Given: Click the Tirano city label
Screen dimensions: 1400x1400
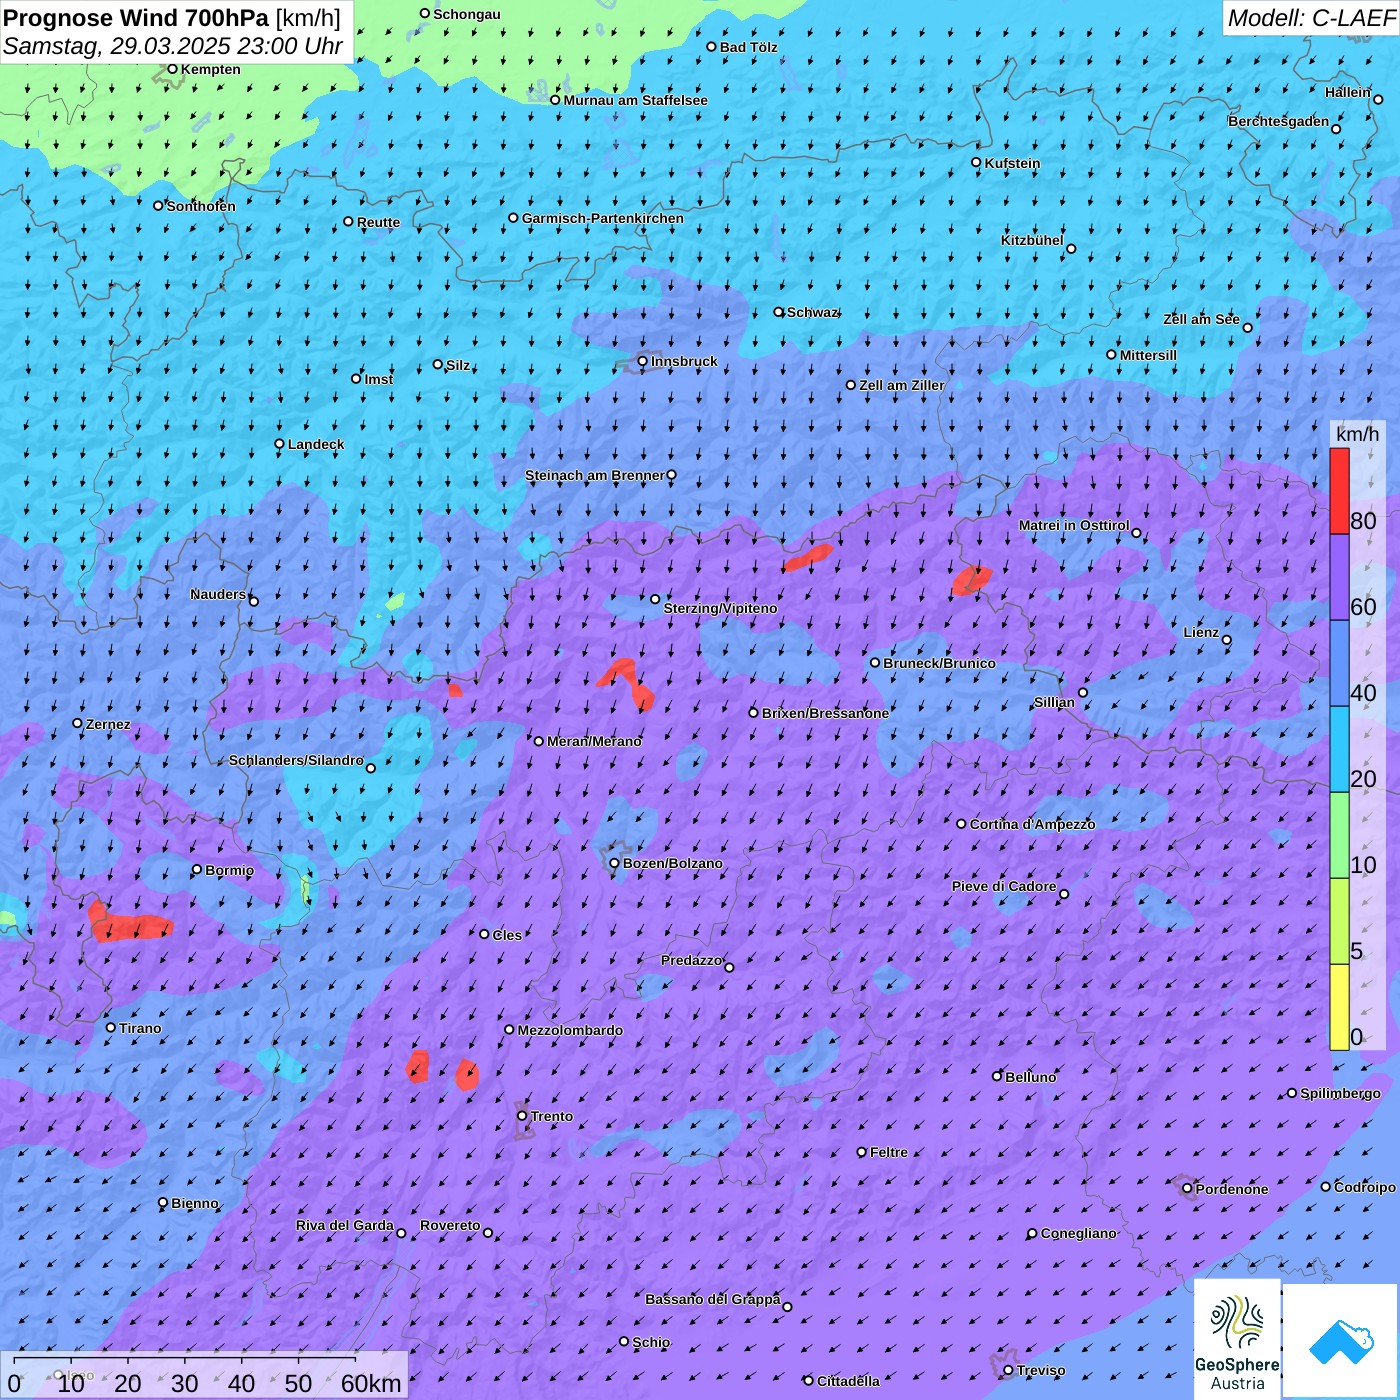Looking at the screenshot, I should pos(140,1028).
